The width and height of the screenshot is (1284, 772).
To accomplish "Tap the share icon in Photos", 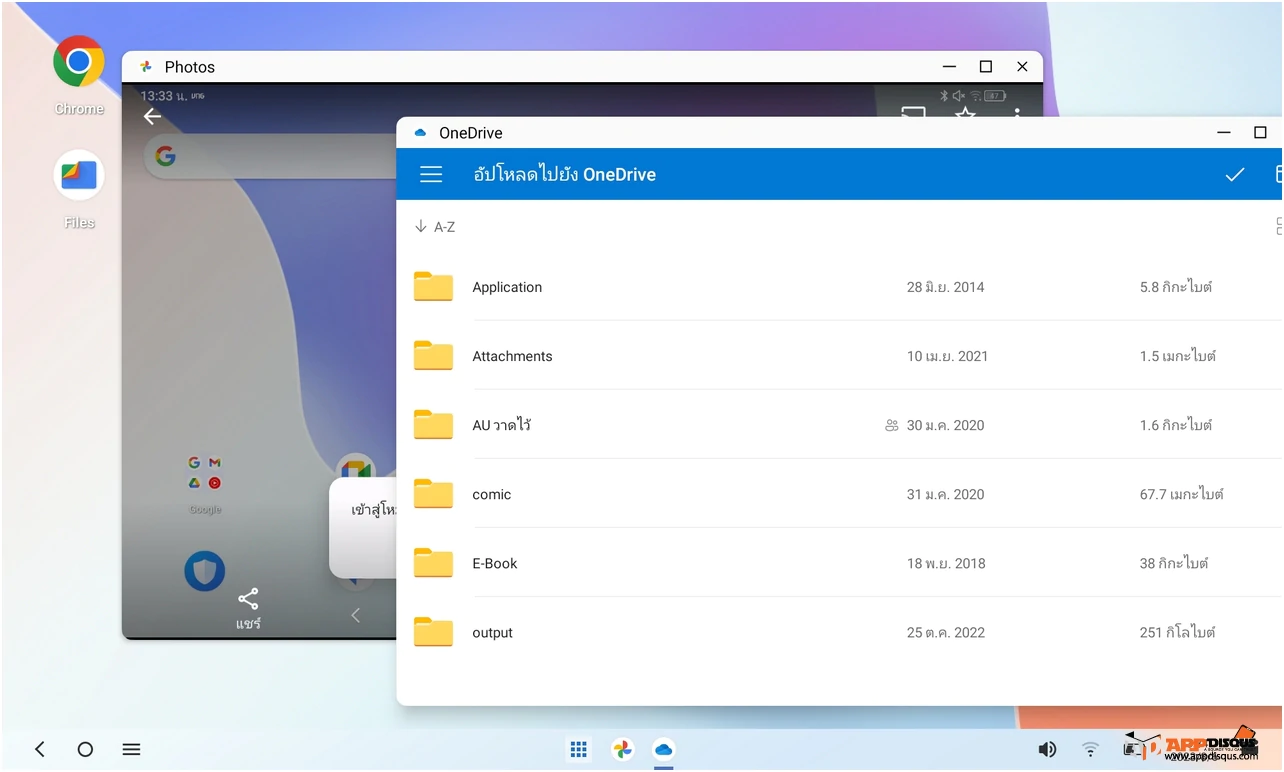I will tap(248, 599).
